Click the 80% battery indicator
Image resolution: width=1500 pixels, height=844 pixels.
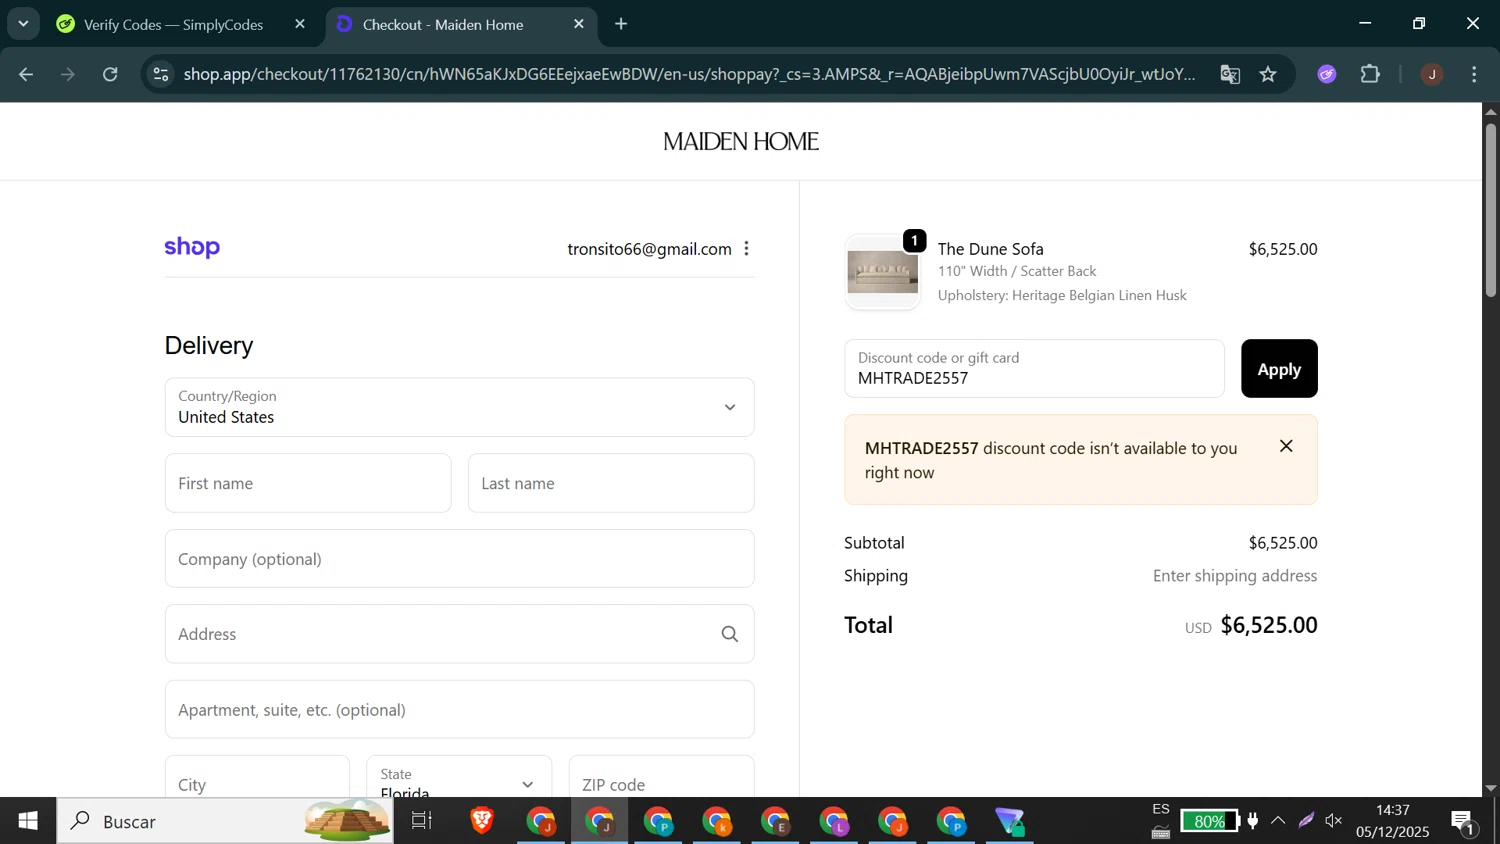pos(1209,821)
